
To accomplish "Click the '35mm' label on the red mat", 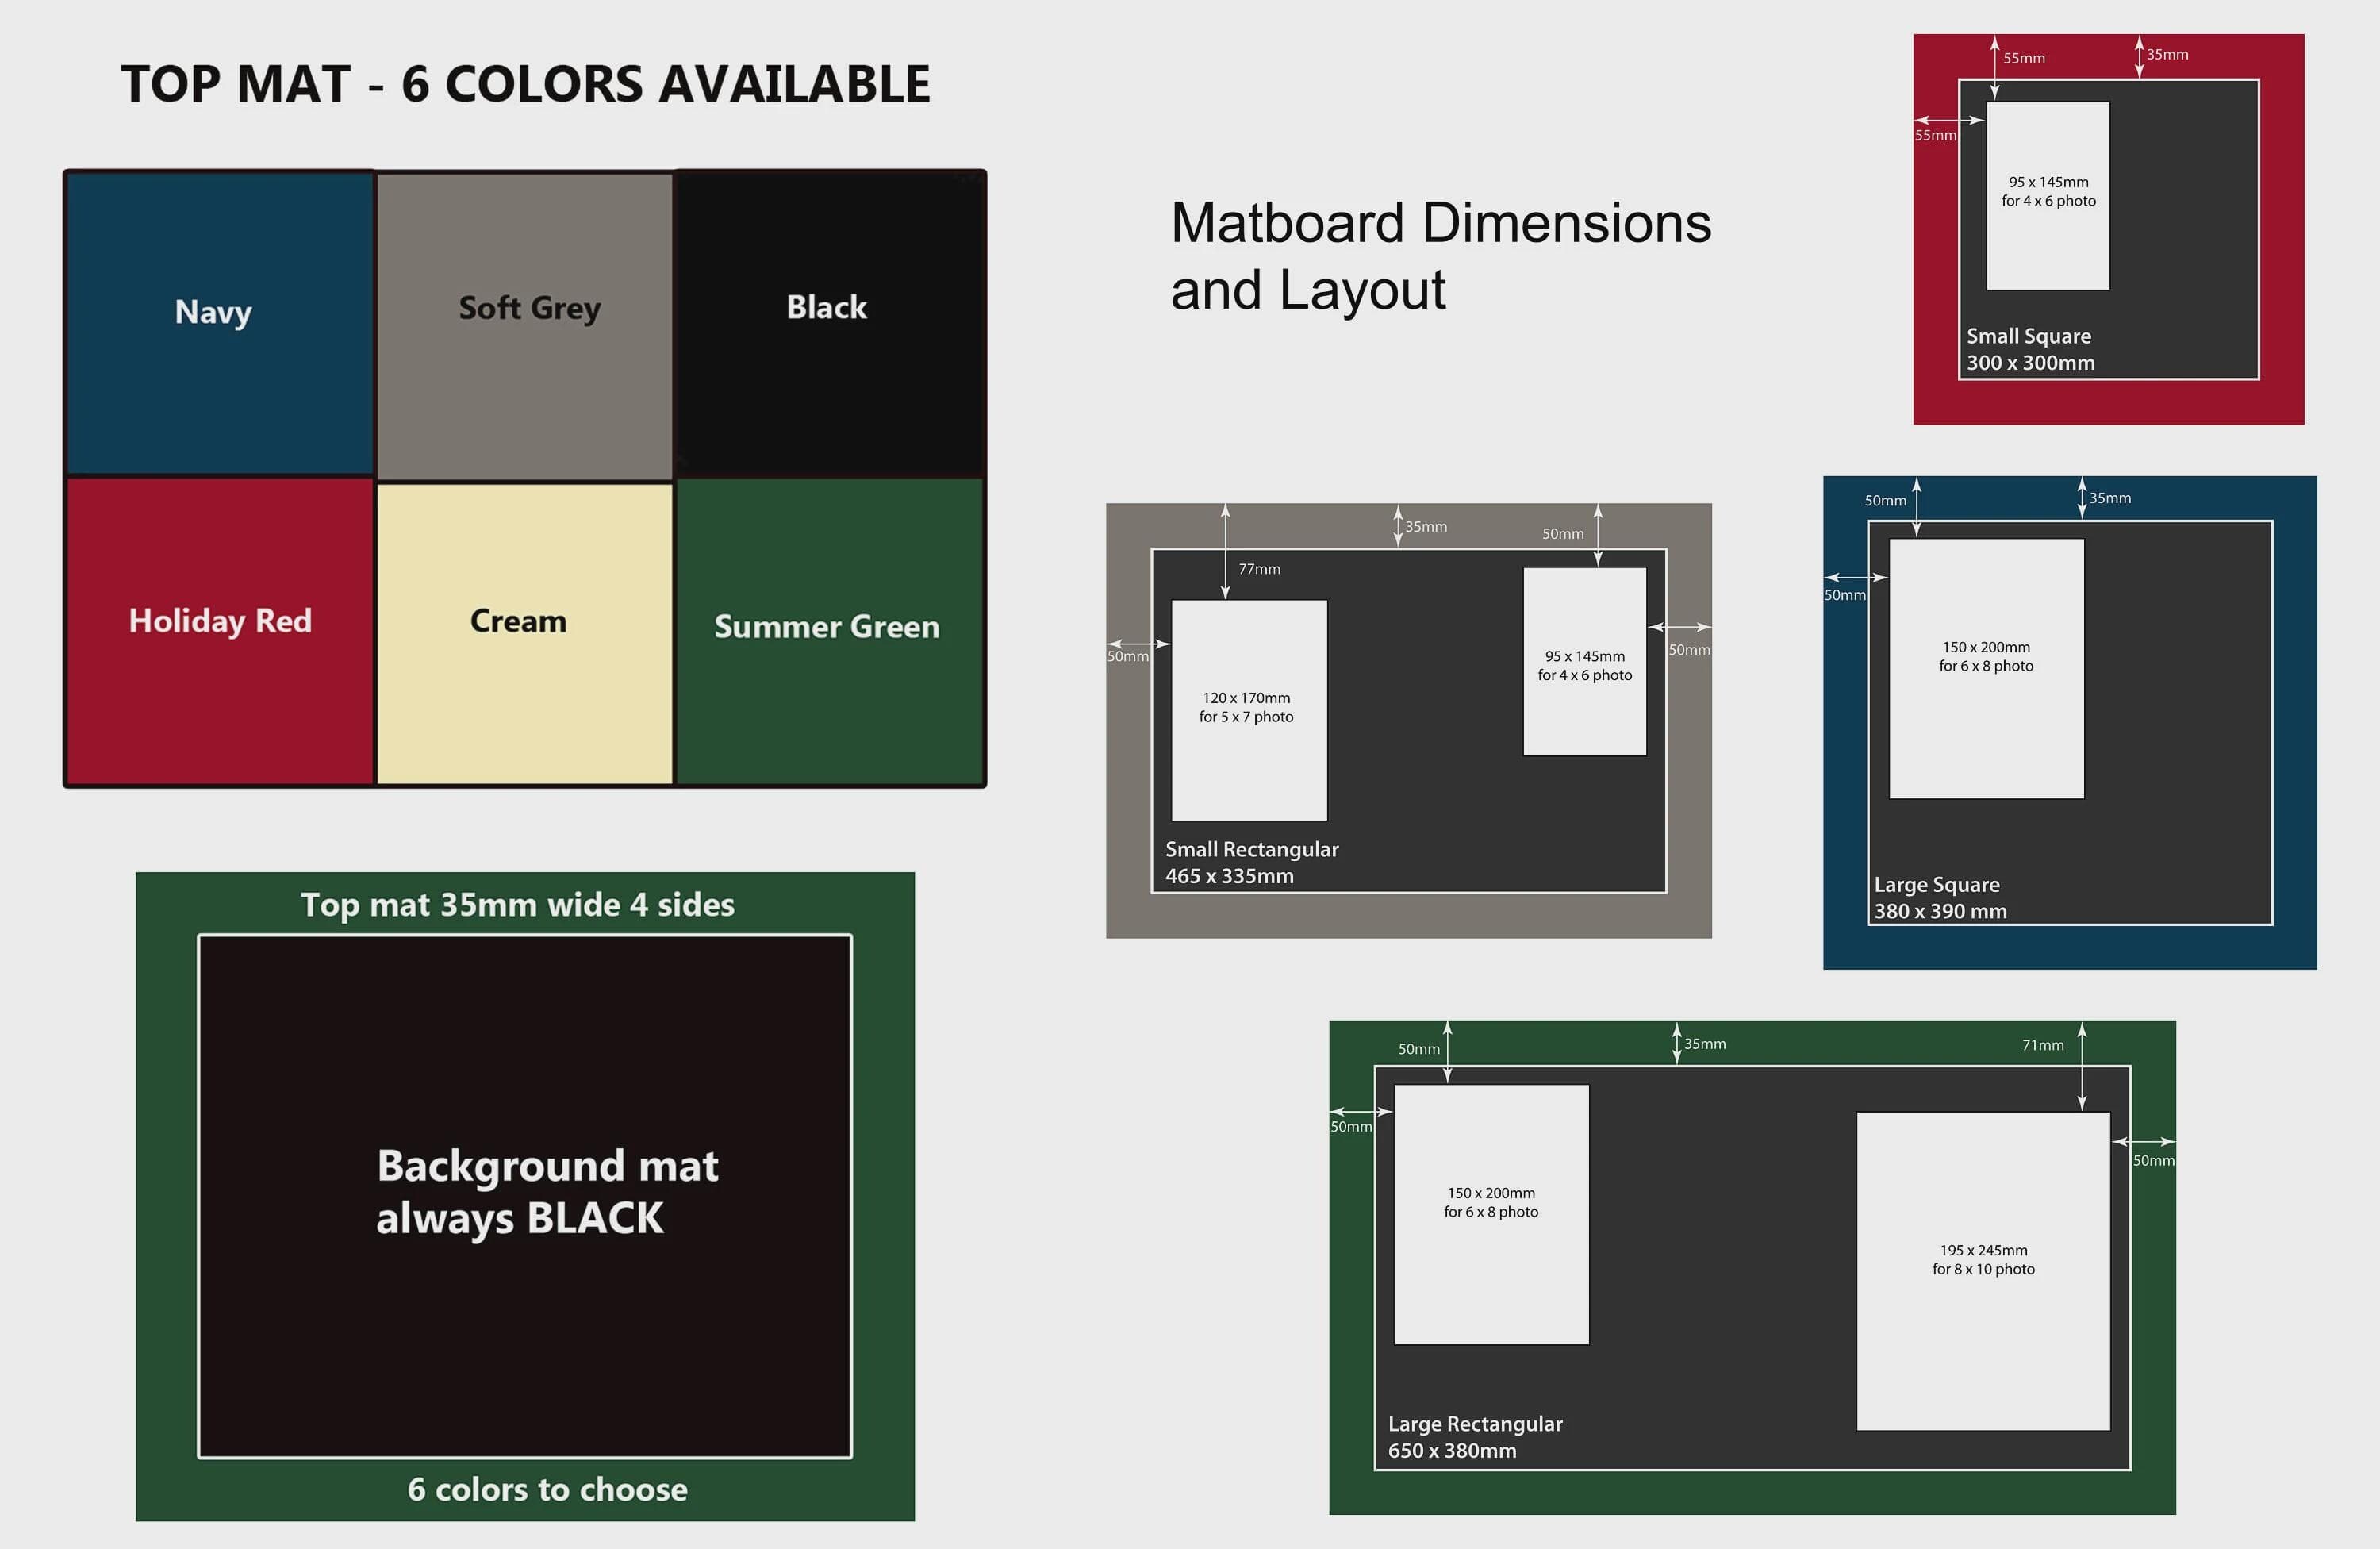I will pos(2167,55).
